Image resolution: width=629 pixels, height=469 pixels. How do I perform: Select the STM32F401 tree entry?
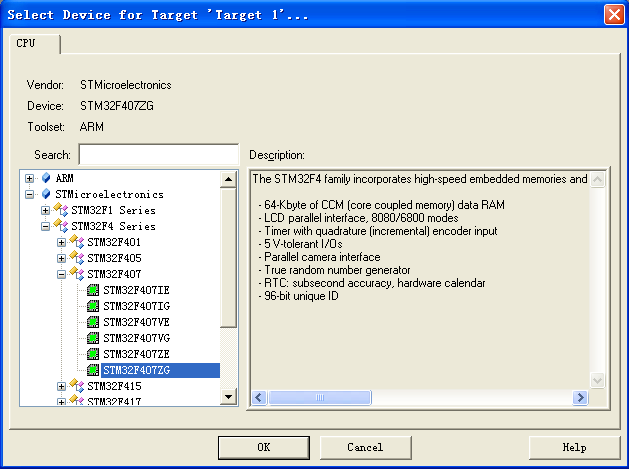tap(114, 242)
